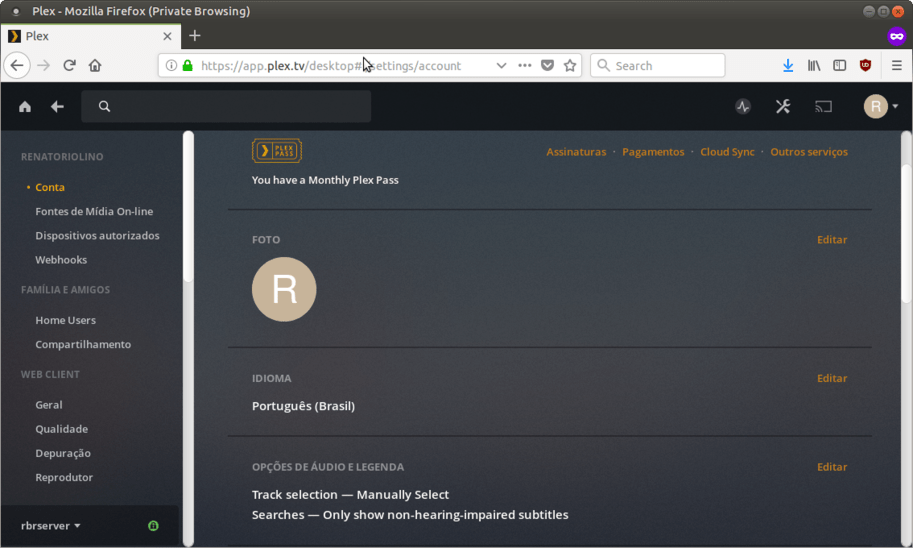Image resolution: width=913 pixels, height=548 pixels.
Task: Click the Outros serviços link
Action: [x=809, y=152]
